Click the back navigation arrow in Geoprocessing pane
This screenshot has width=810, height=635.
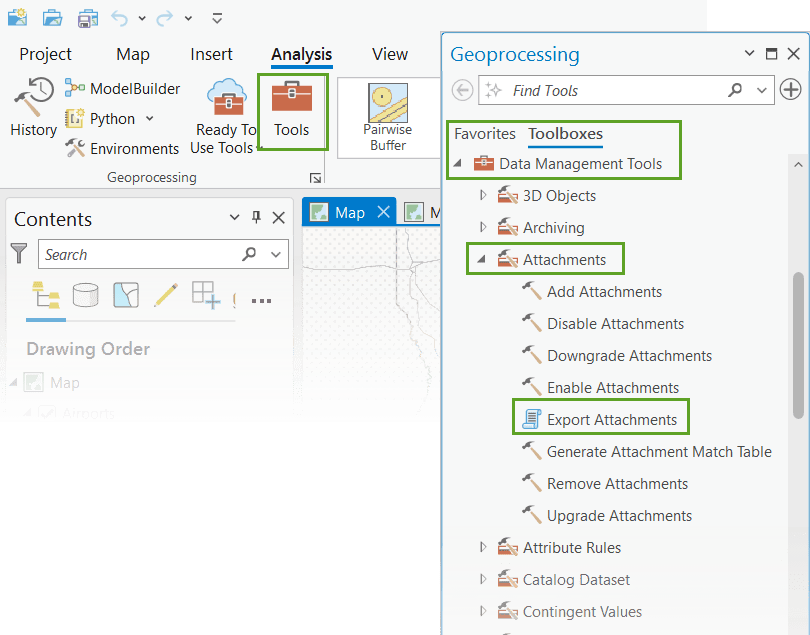click(461, 89)
